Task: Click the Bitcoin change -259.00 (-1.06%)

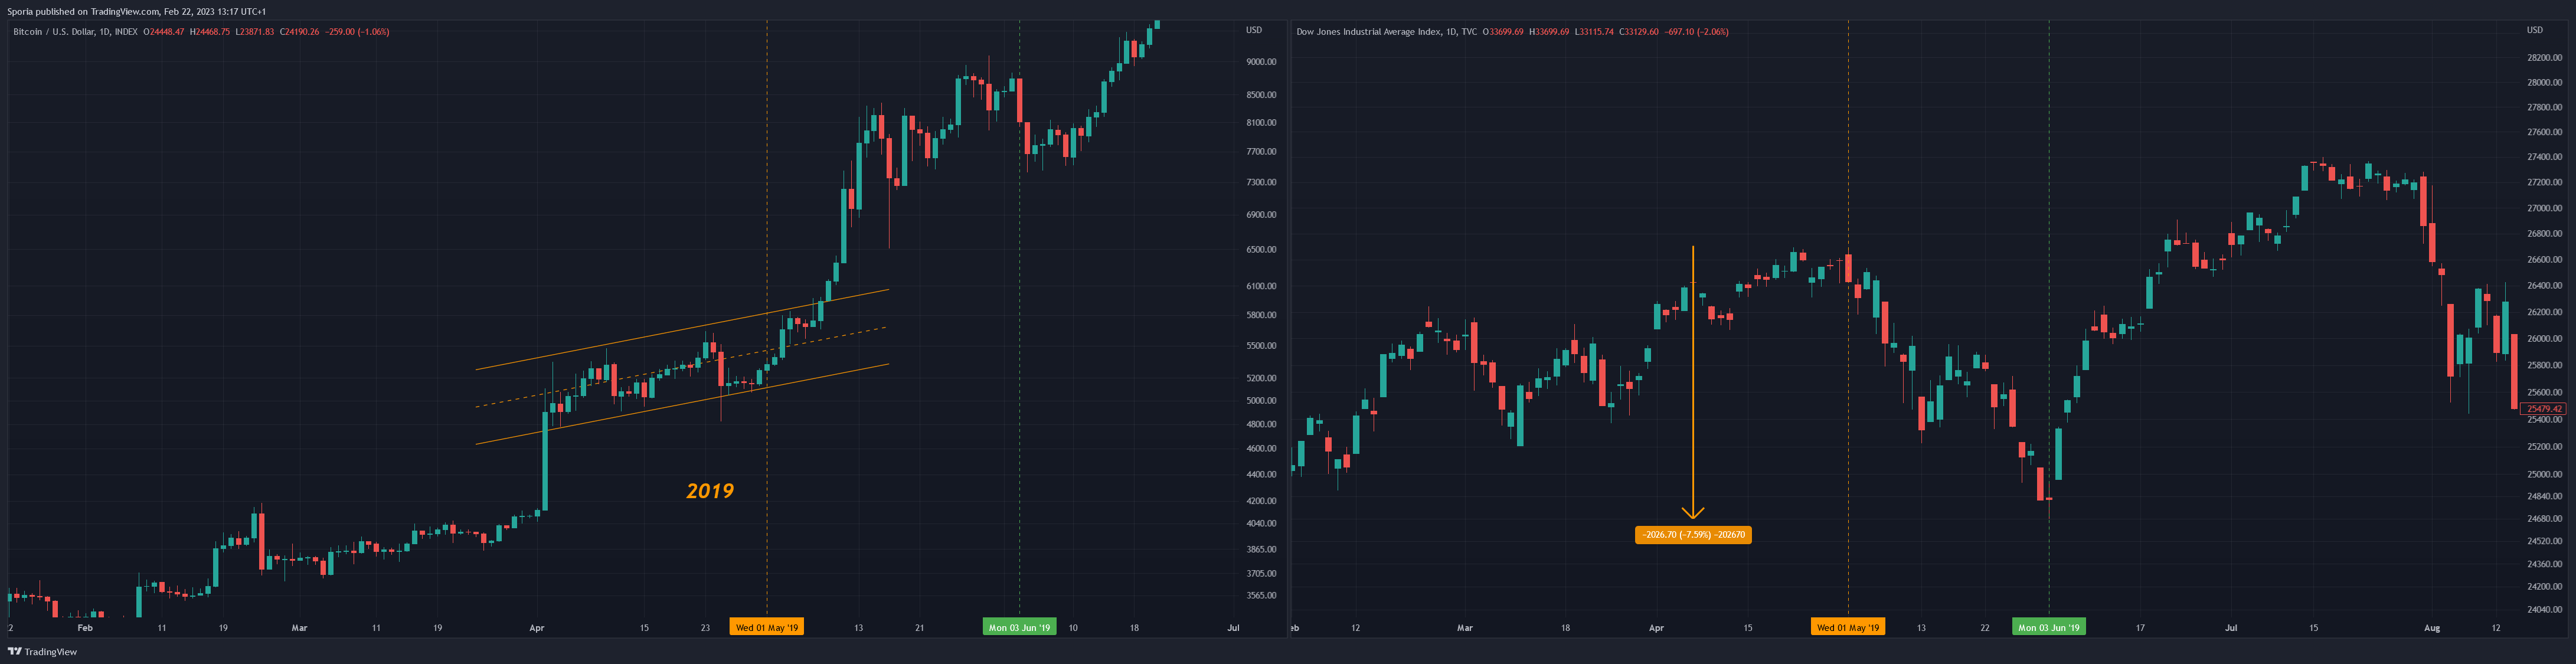Action: point(358,32)
